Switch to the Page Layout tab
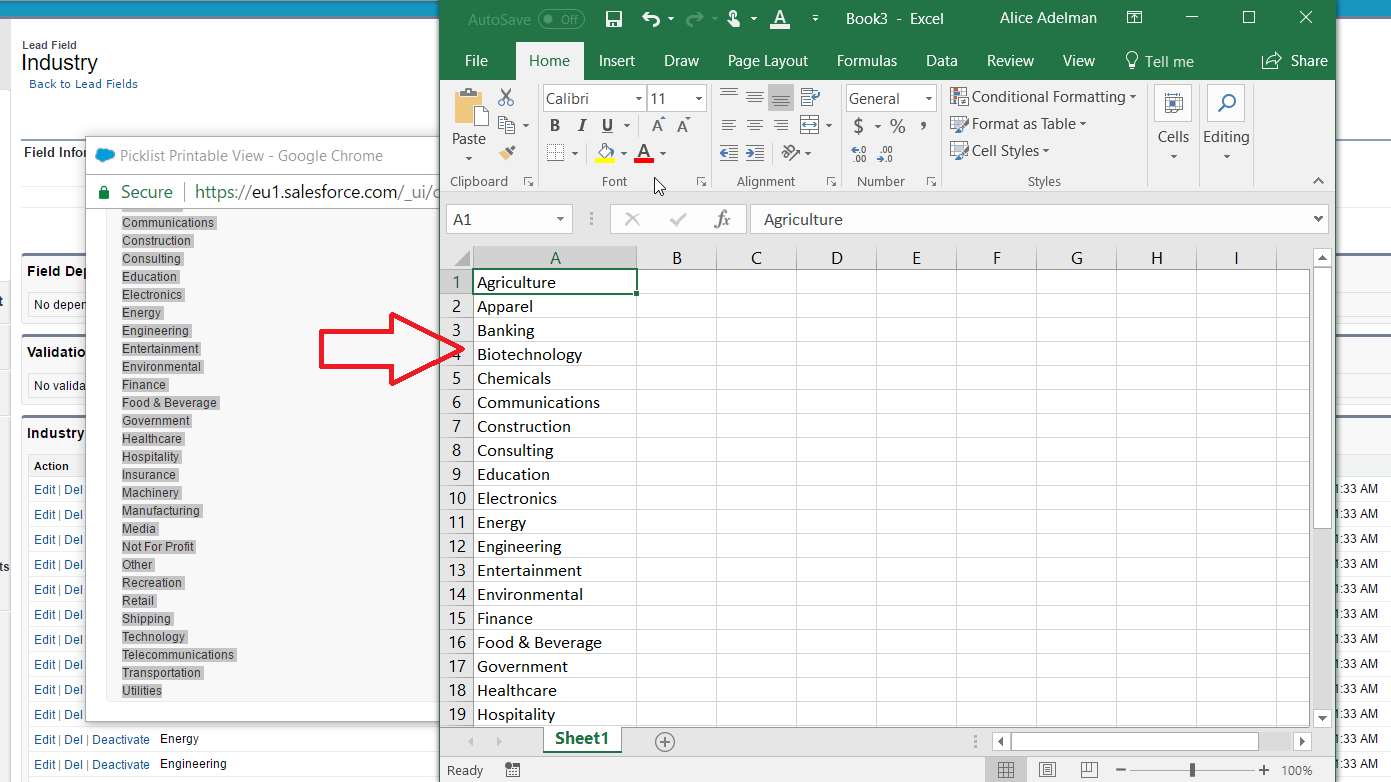 (x=768, y=61)
